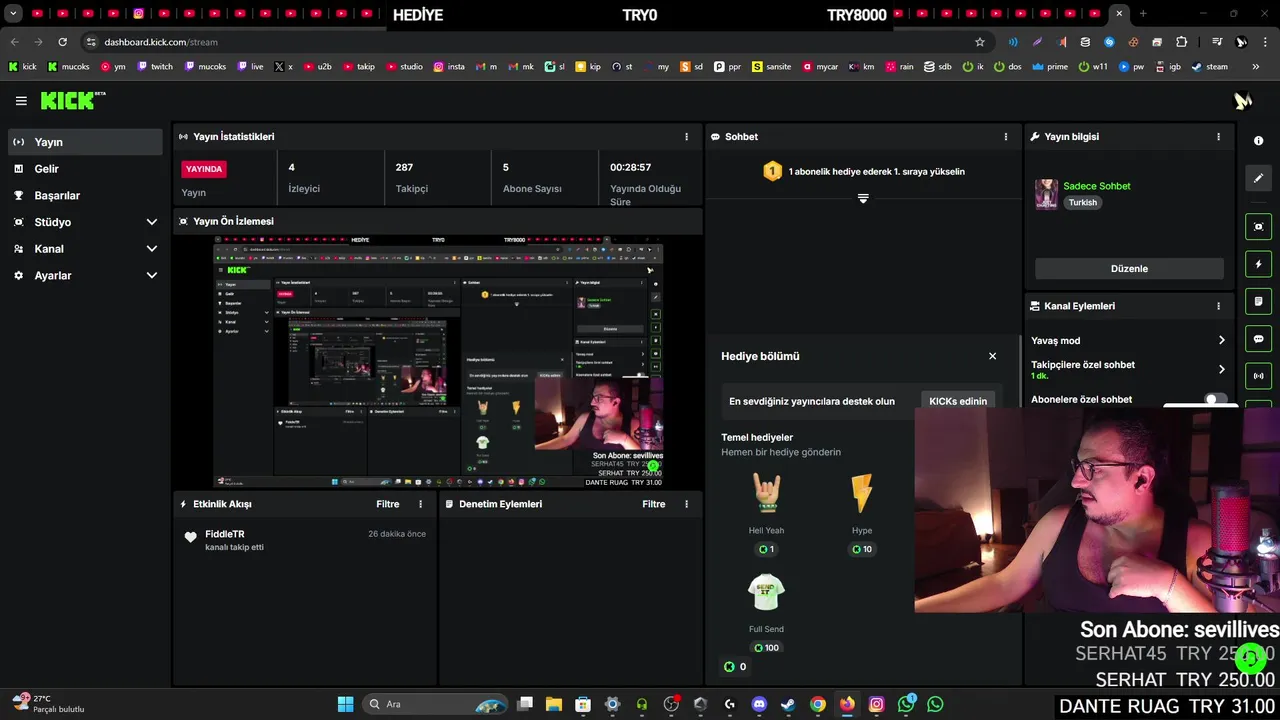Viewport: 1280px width, 720px height.
Task: Open Google Chrome from taskbar
Action: [x=818, y=704]
